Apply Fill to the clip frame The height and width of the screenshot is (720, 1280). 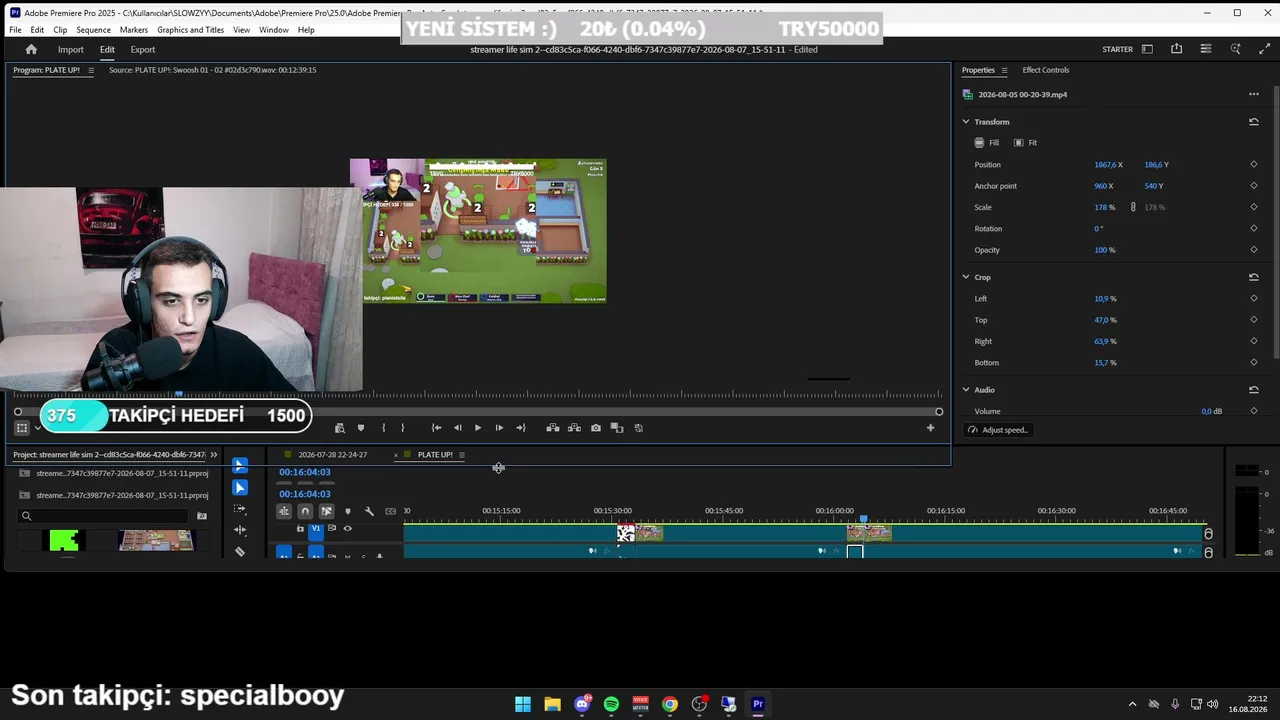987,143
